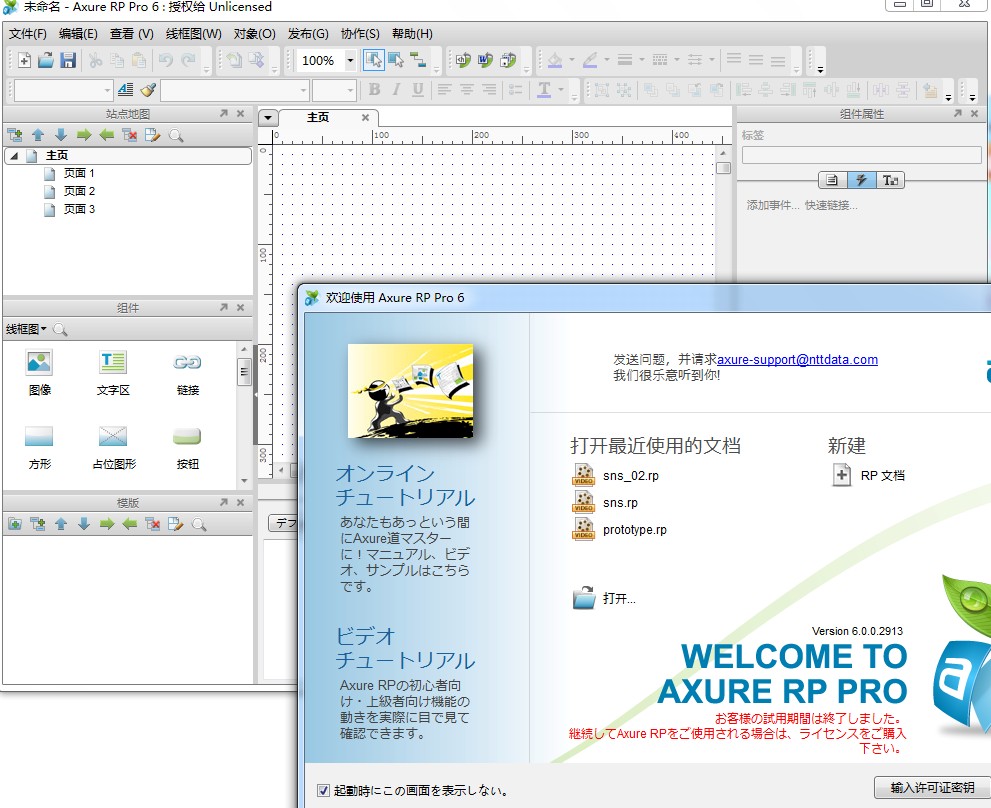This screenshot has height=808, width=991.
Task: Click the Save floppy disk icon
Action: [x=68, y=61]
